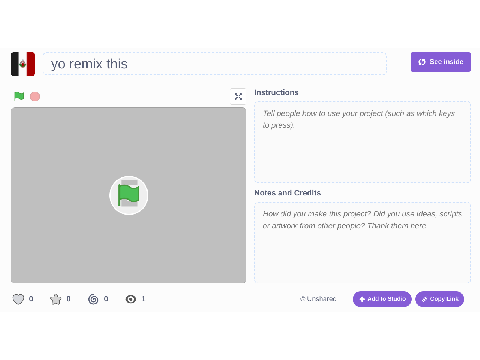Click the See inside button
This screenshot has height=360, width=480.
click(x=441, y=62)
